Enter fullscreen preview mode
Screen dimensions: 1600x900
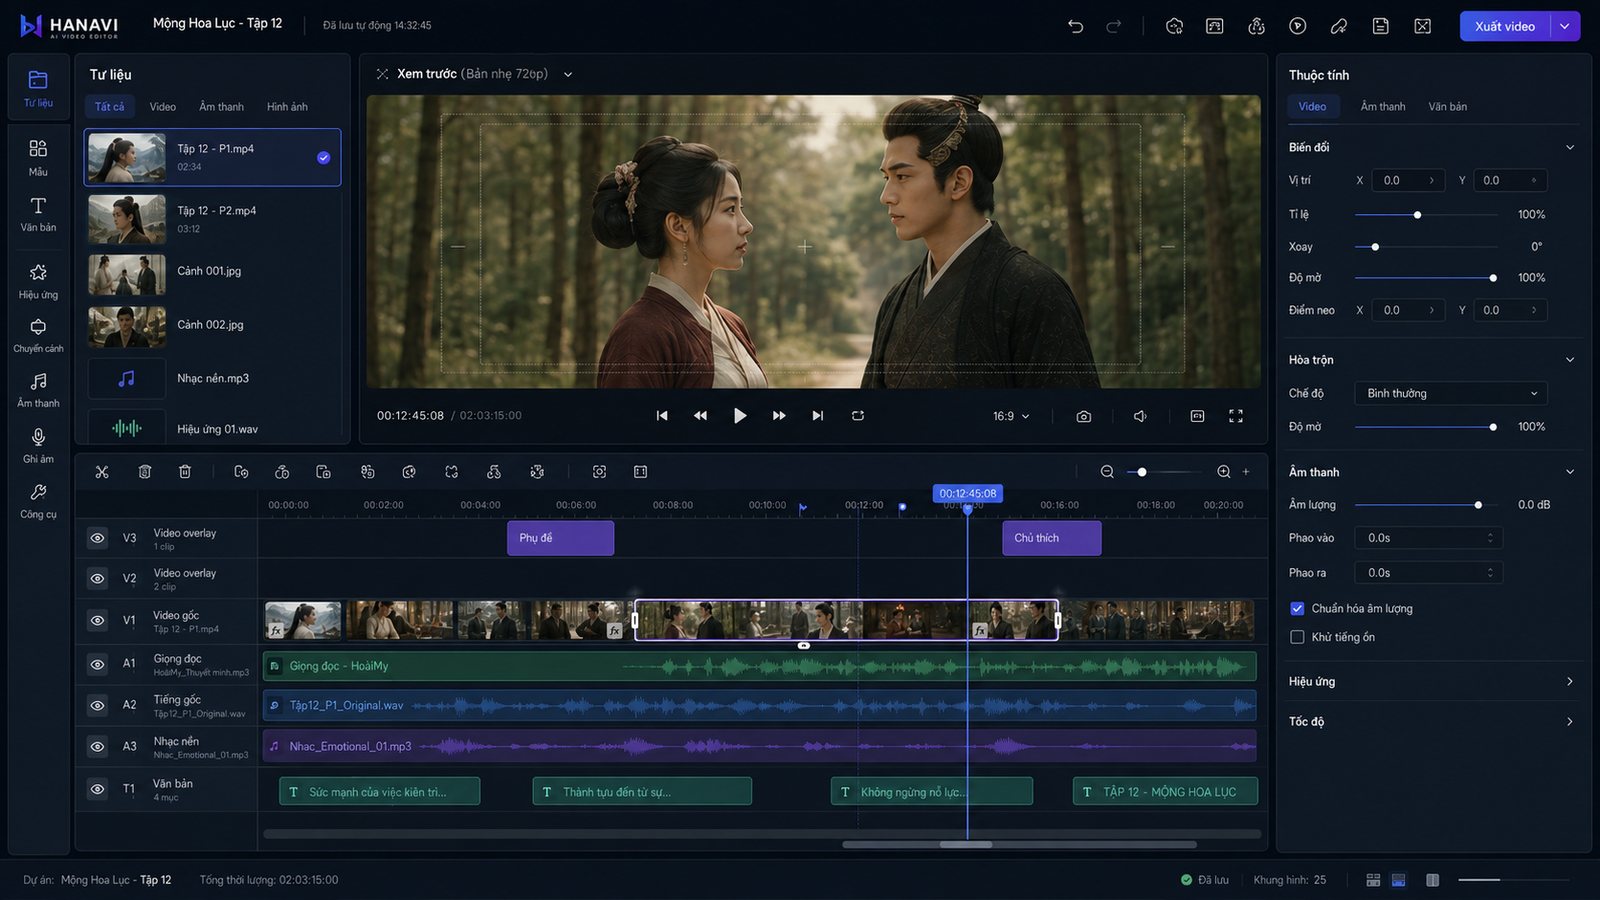tap(1236, 416)
